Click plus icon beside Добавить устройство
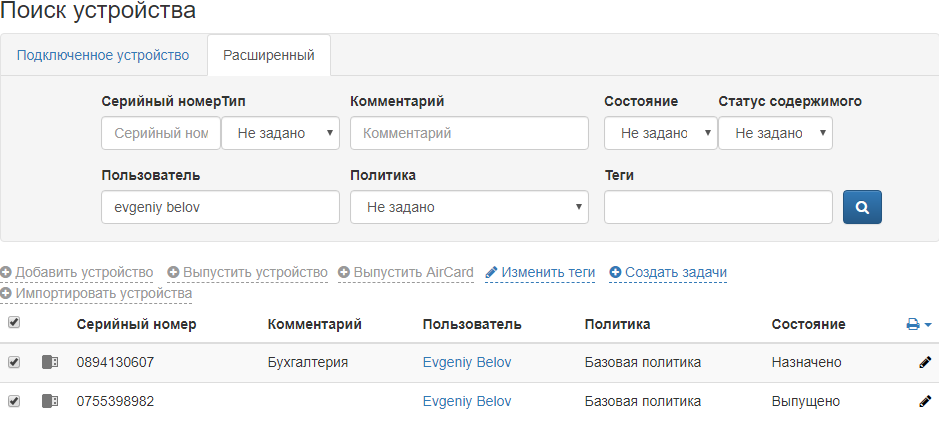Viewport: 939px width, 423px height. [6, 272]
